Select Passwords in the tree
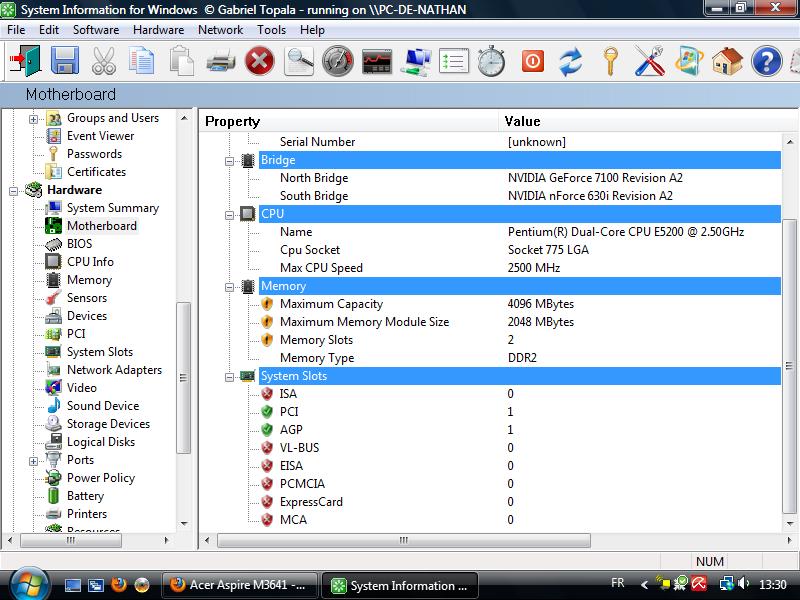The image size is (800, 600). pos(94,154)
